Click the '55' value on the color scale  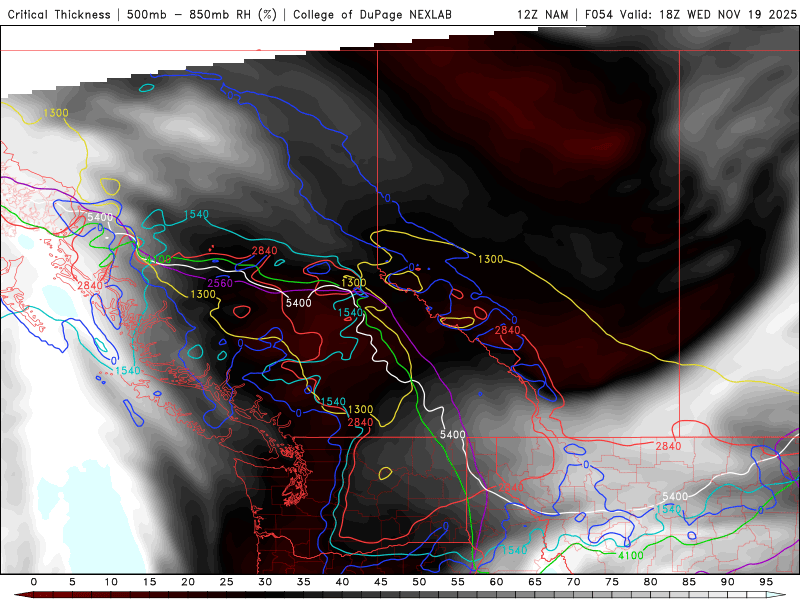pyautogui.click(x=458, y=582)
